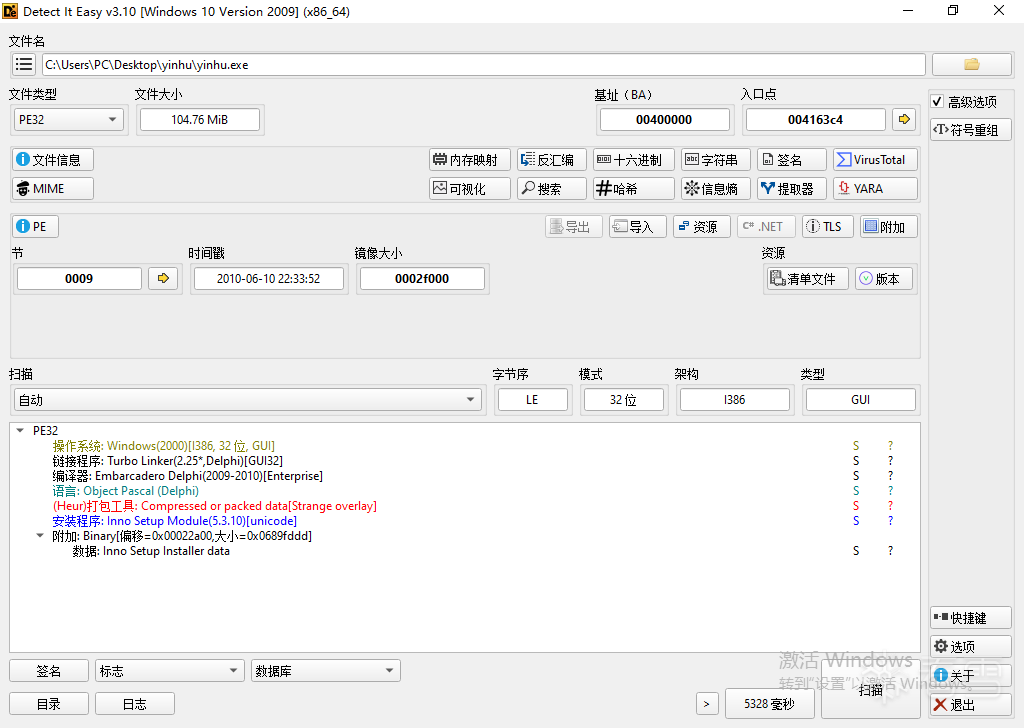Click the 基址 00400000 field

664,119
